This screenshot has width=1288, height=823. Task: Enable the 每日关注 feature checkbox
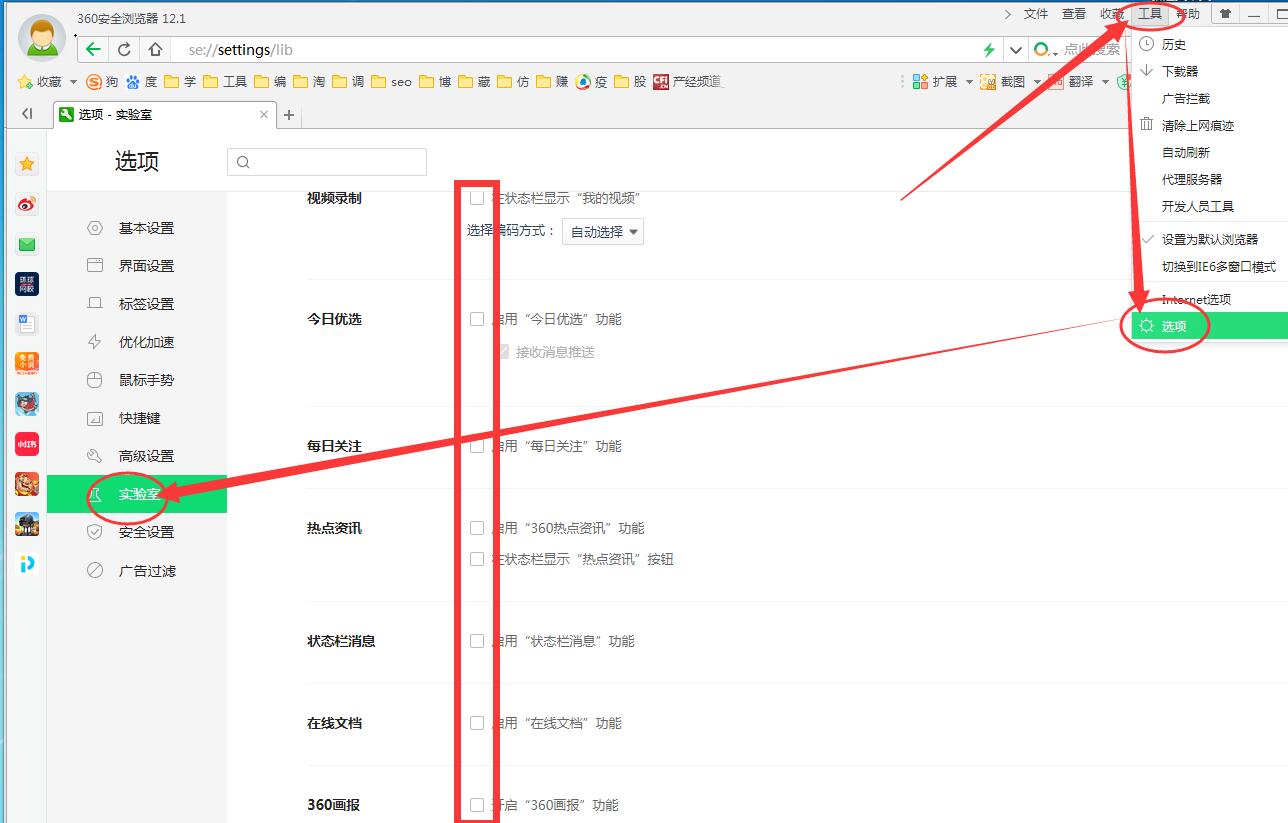pyautogui.click(x=477, y=446)
